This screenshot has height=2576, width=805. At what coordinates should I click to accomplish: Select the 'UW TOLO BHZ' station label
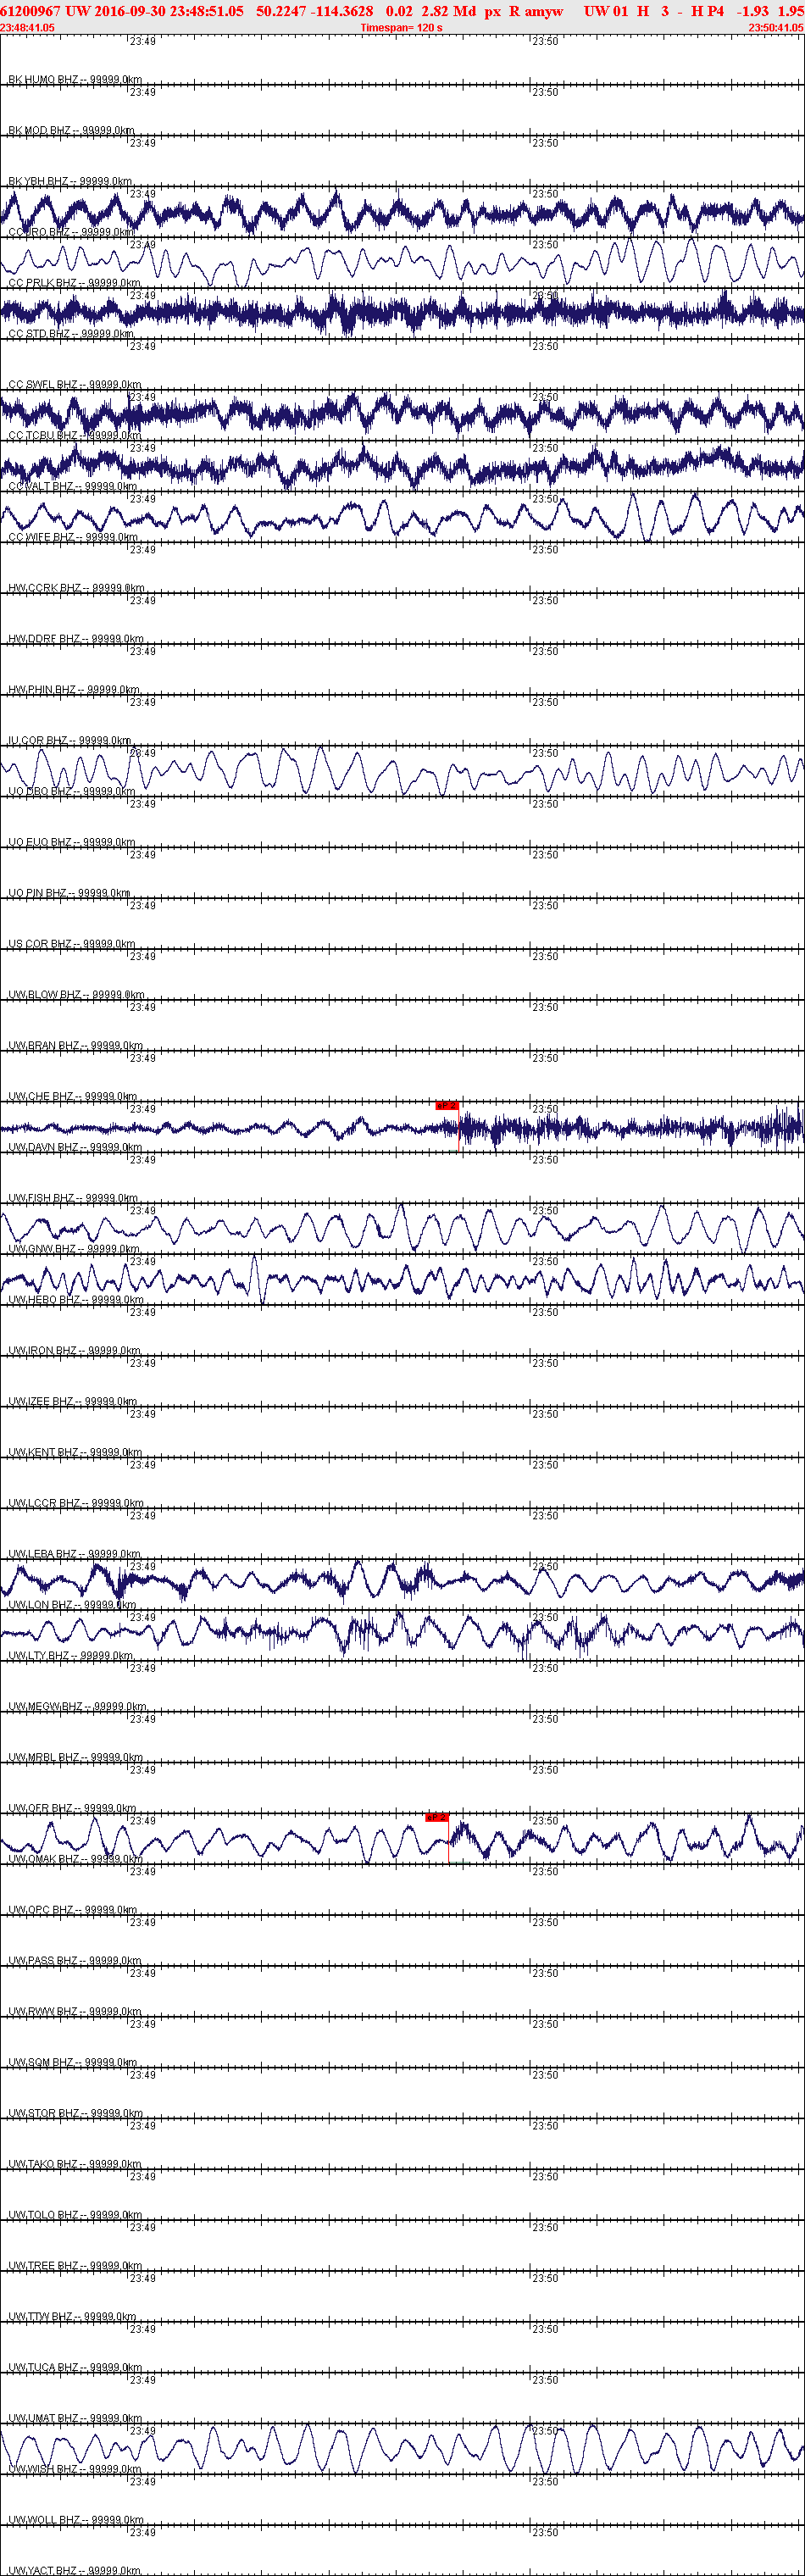click(x=75, y=2215)
